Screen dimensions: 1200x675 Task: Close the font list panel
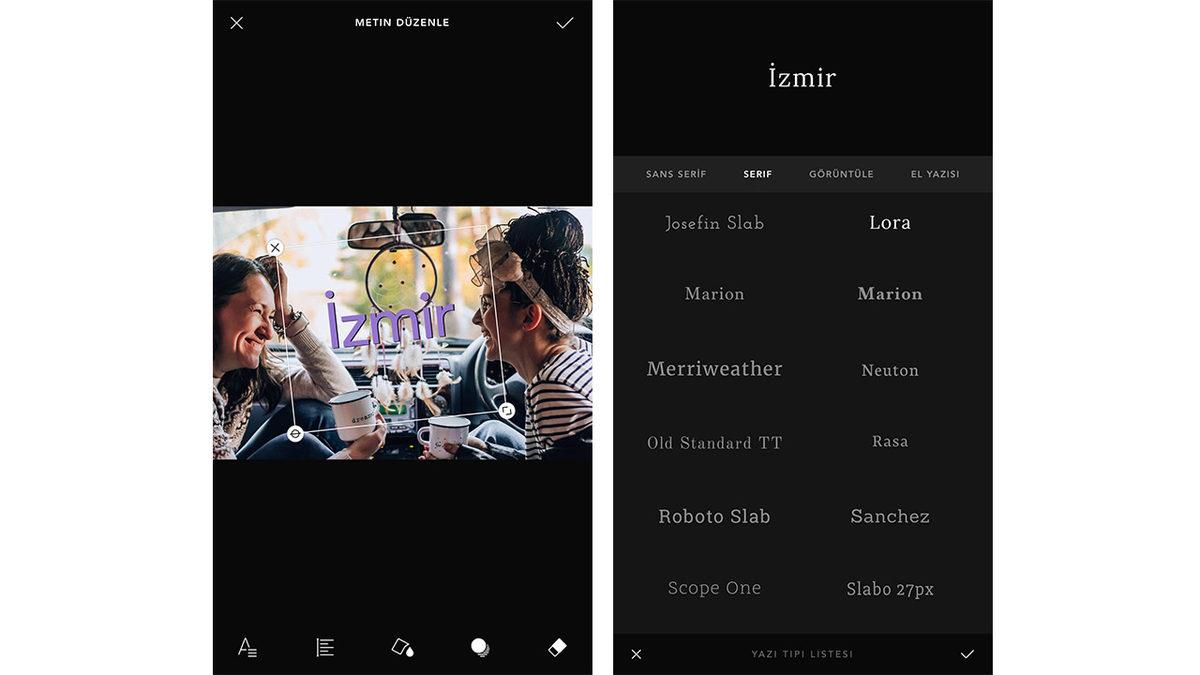point(636,654)
